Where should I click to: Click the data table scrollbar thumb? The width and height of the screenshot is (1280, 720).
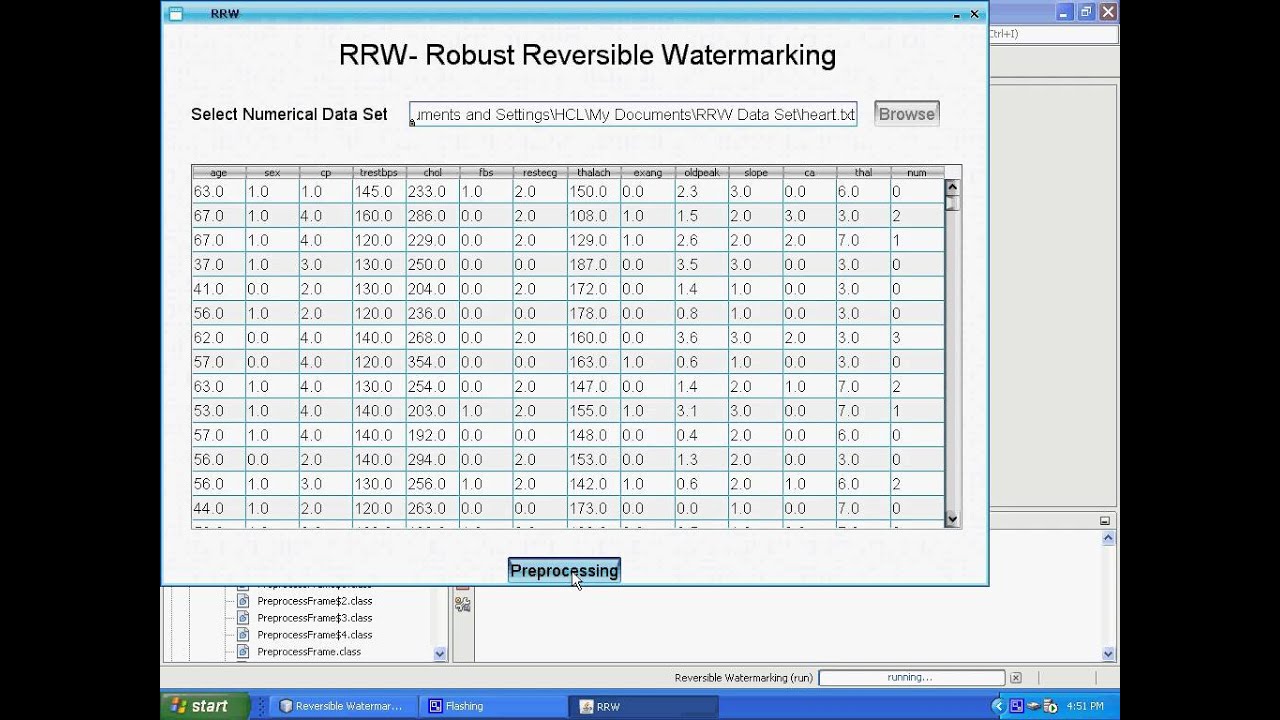952,204
